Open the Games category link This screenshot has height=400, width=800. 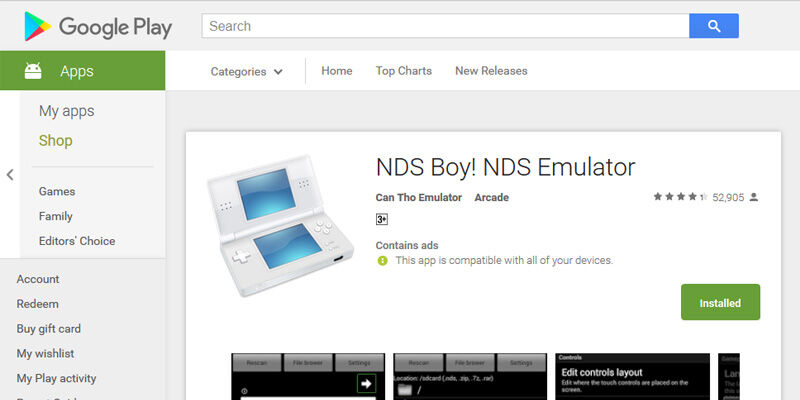(x=57, y=191)
